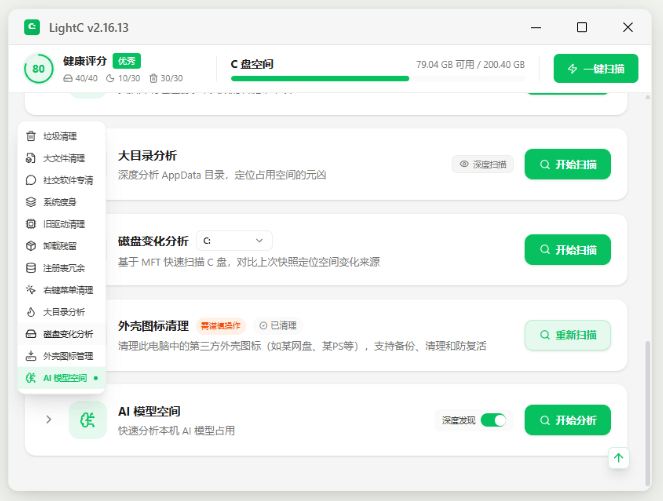The width and height of the screenshot is (663, 501).
Task: Click the 40/40 disk score indicator
Action: [x=80, y=78]
